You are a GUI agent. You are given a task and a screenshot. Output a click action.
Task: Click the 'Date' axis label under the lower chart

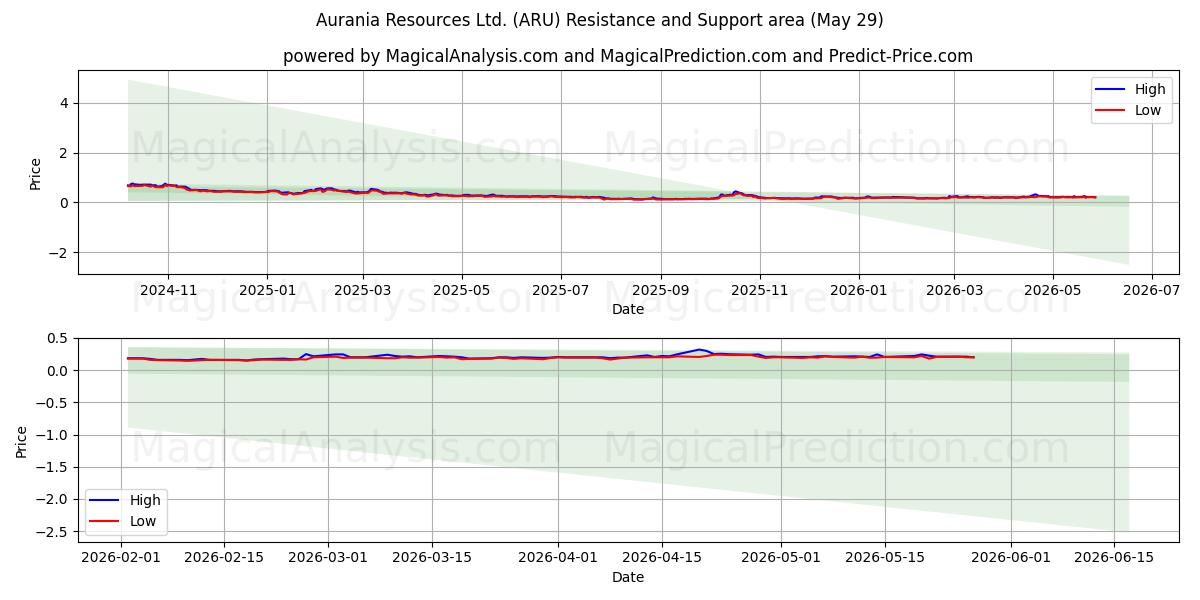click(628, 578)
